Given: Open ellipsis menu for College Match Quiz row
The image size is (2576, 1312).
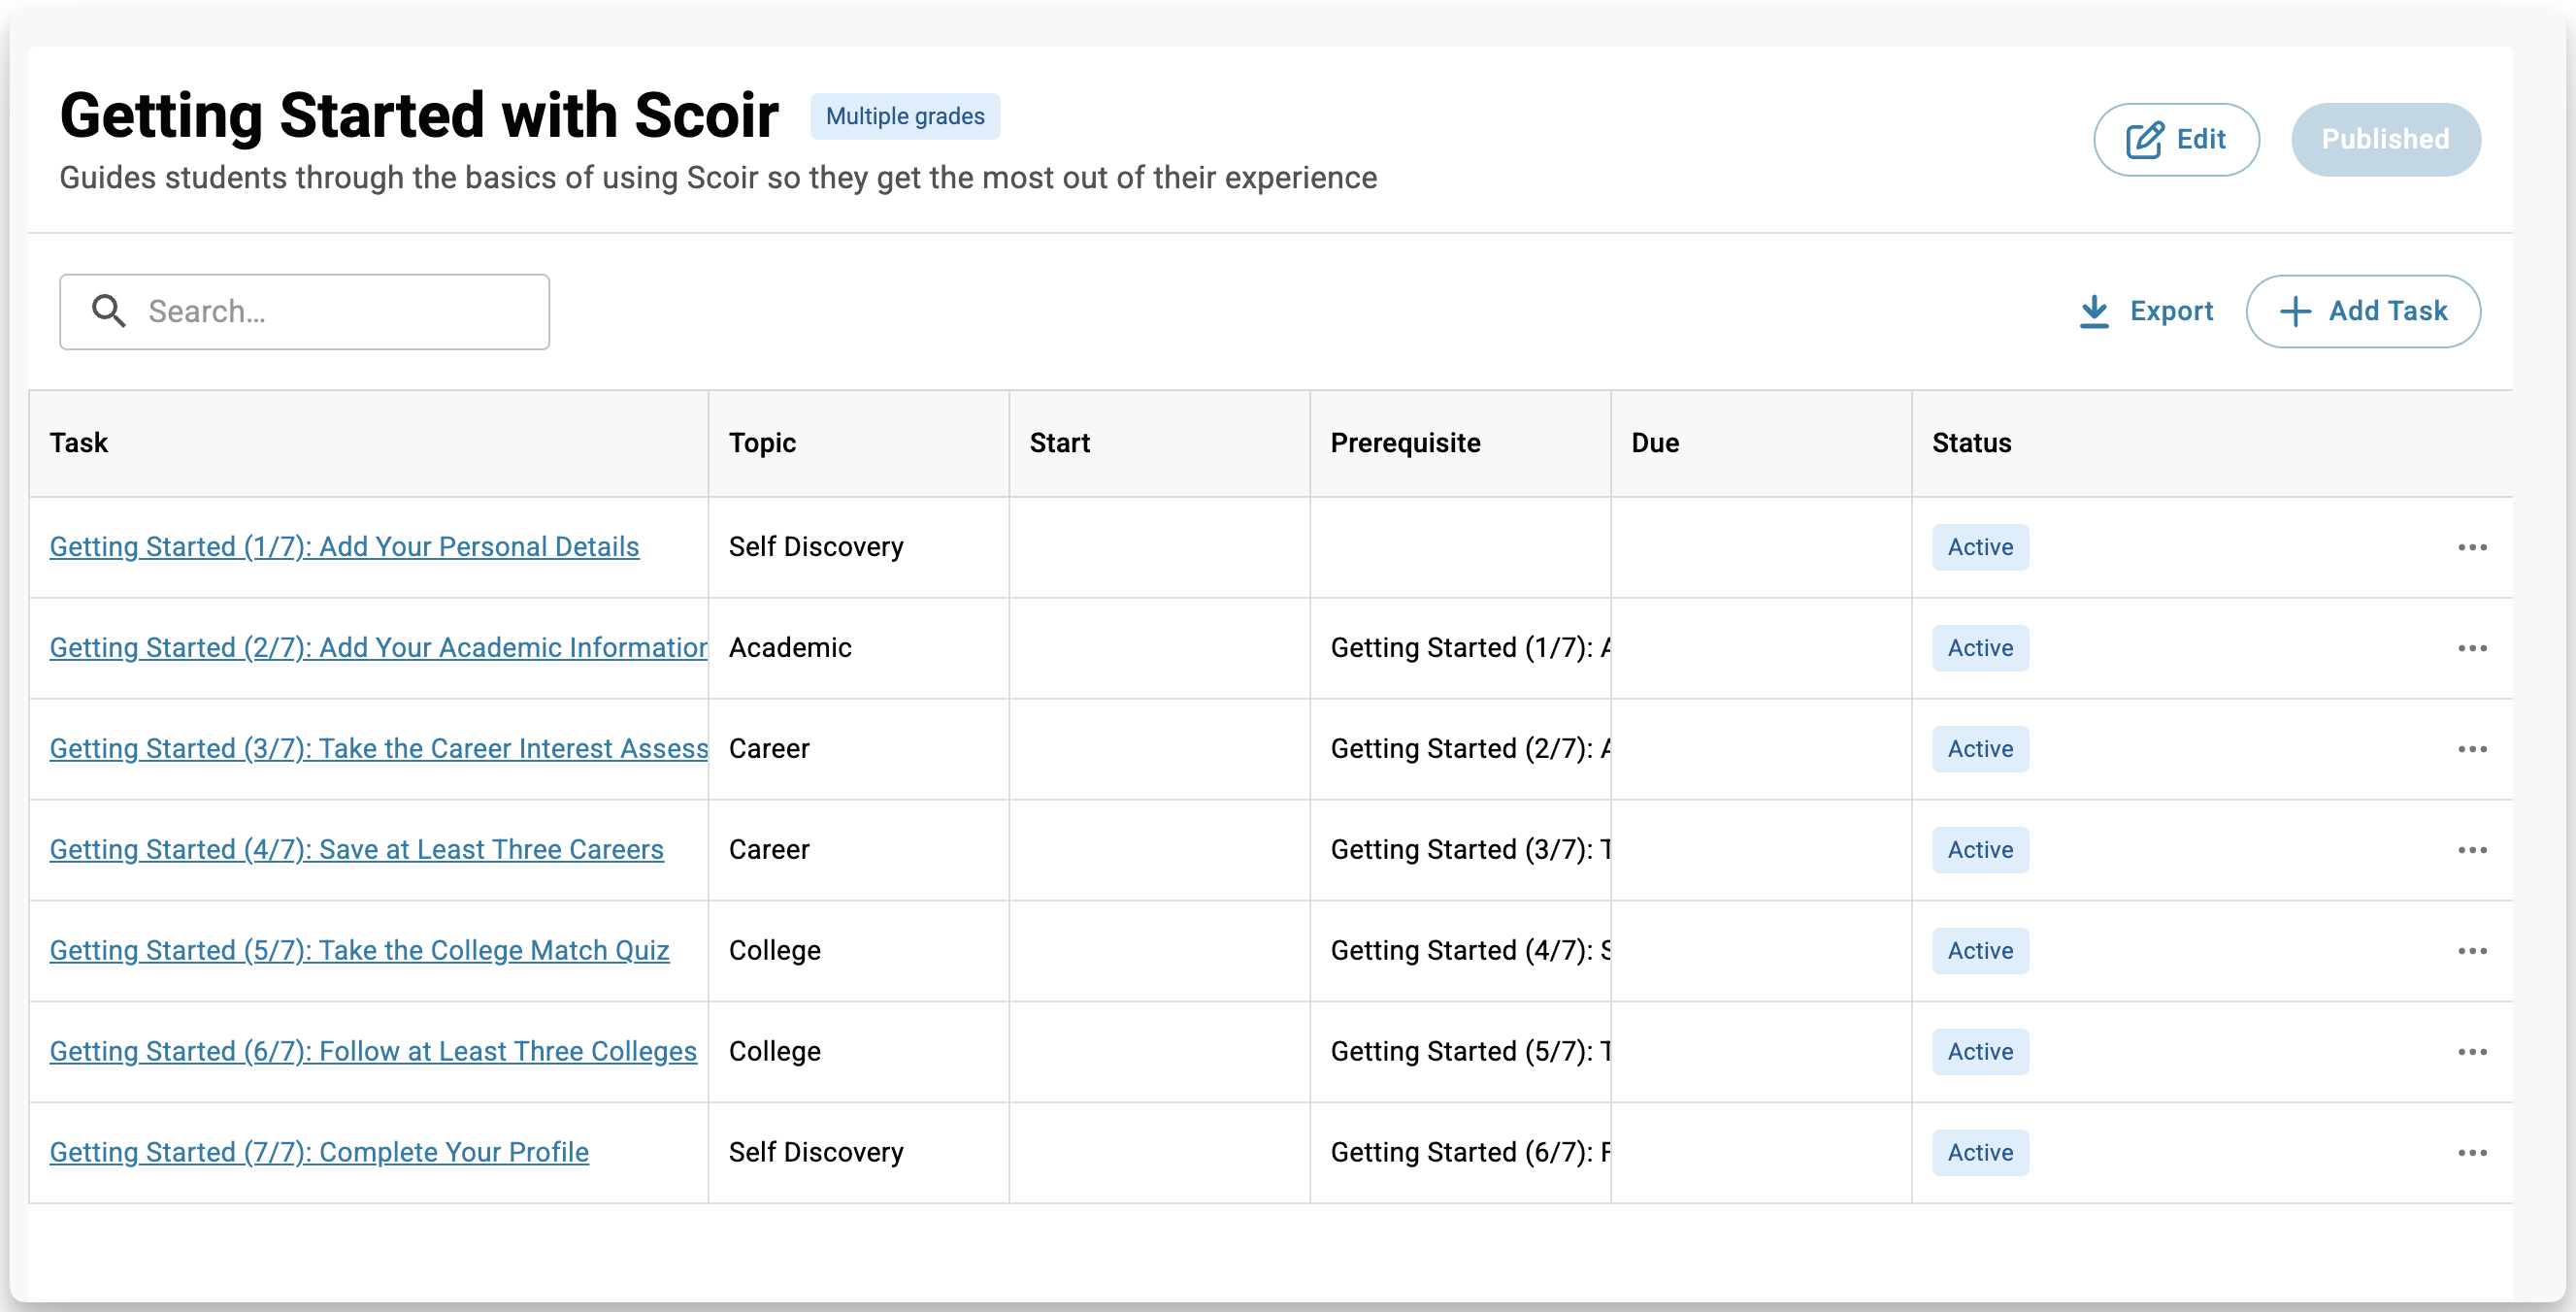Looking at the screenshot, I should [x=2472, y=951].
